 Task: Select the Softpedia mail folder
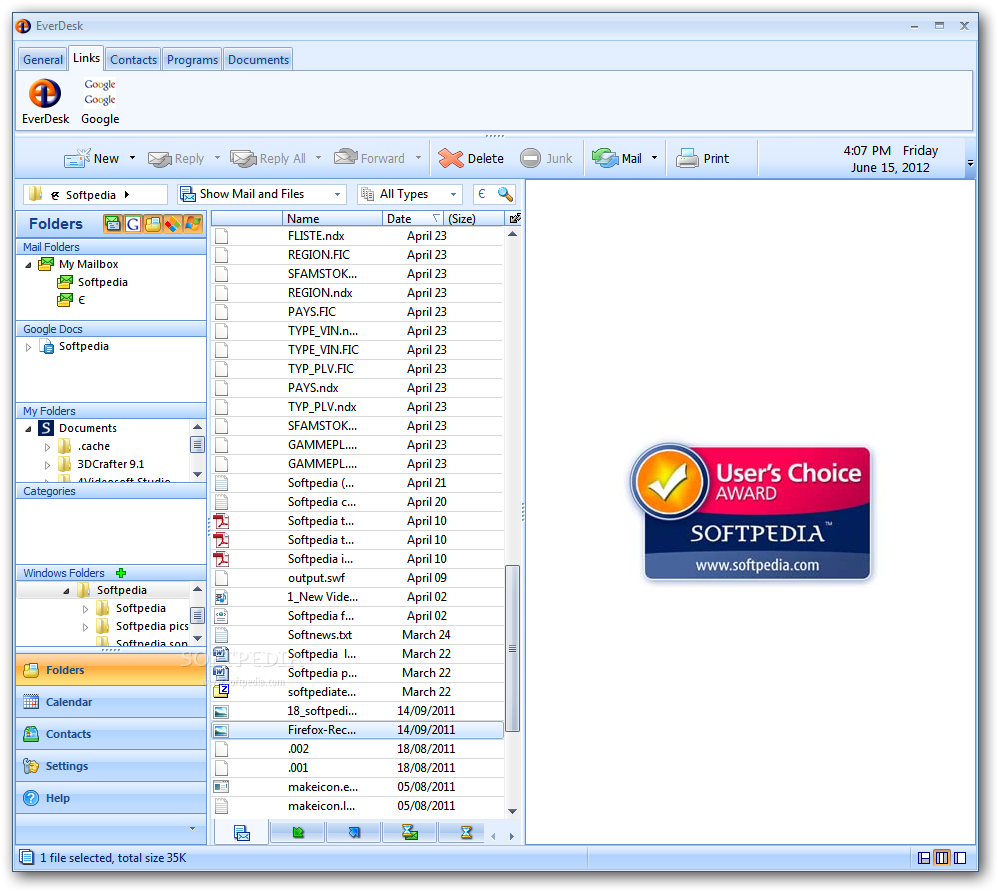click(x=103, y=282)
